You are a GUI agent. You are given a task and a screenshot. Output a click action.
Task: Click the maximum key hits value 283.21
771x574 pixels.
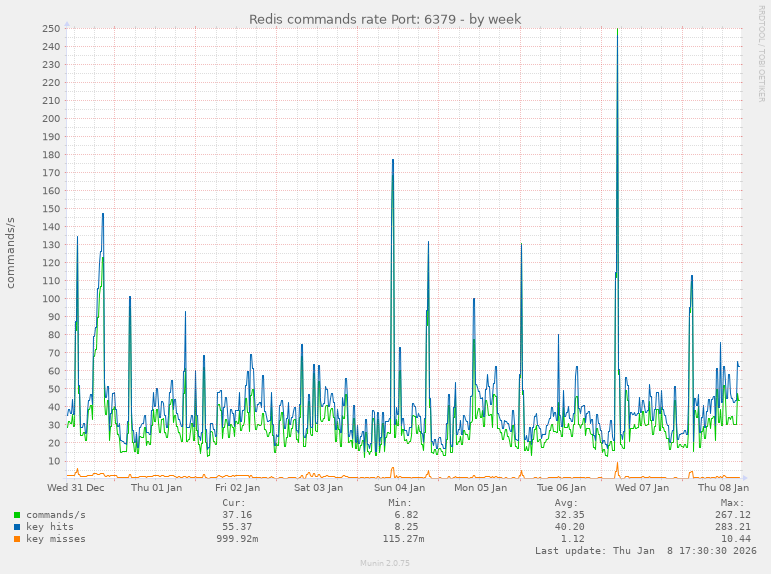733,527
